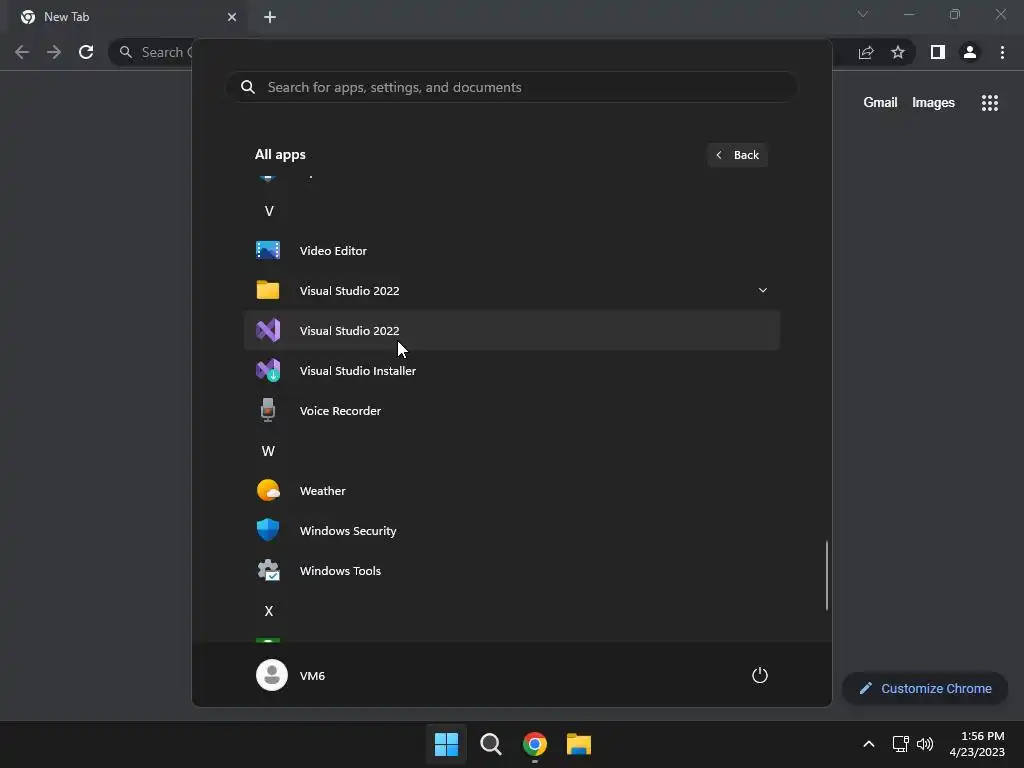Screen dimensions: 1024x768
Task: Open the Visual Studio Installer icon
Action: point(268,370)
